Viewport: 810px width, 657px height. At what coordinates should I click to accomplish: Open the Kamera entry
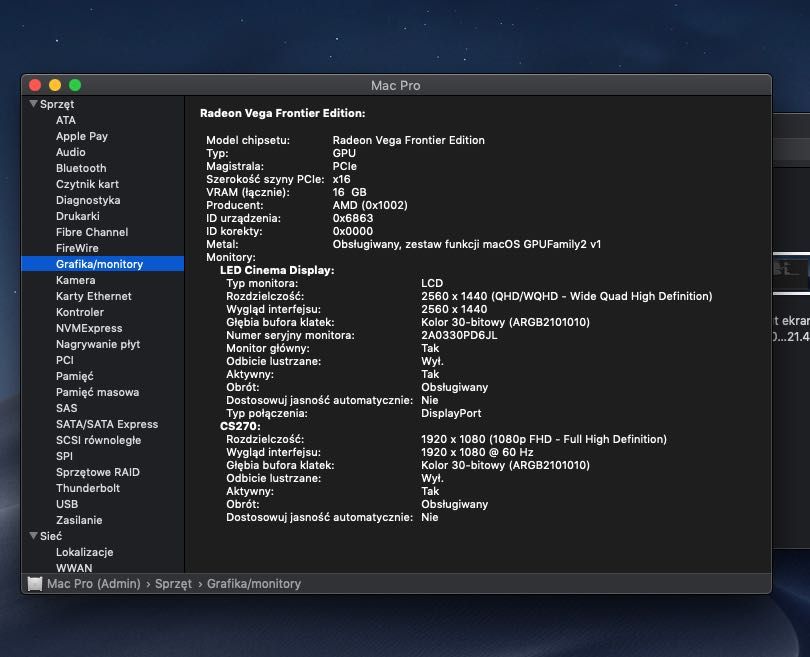tap(75, 280)
